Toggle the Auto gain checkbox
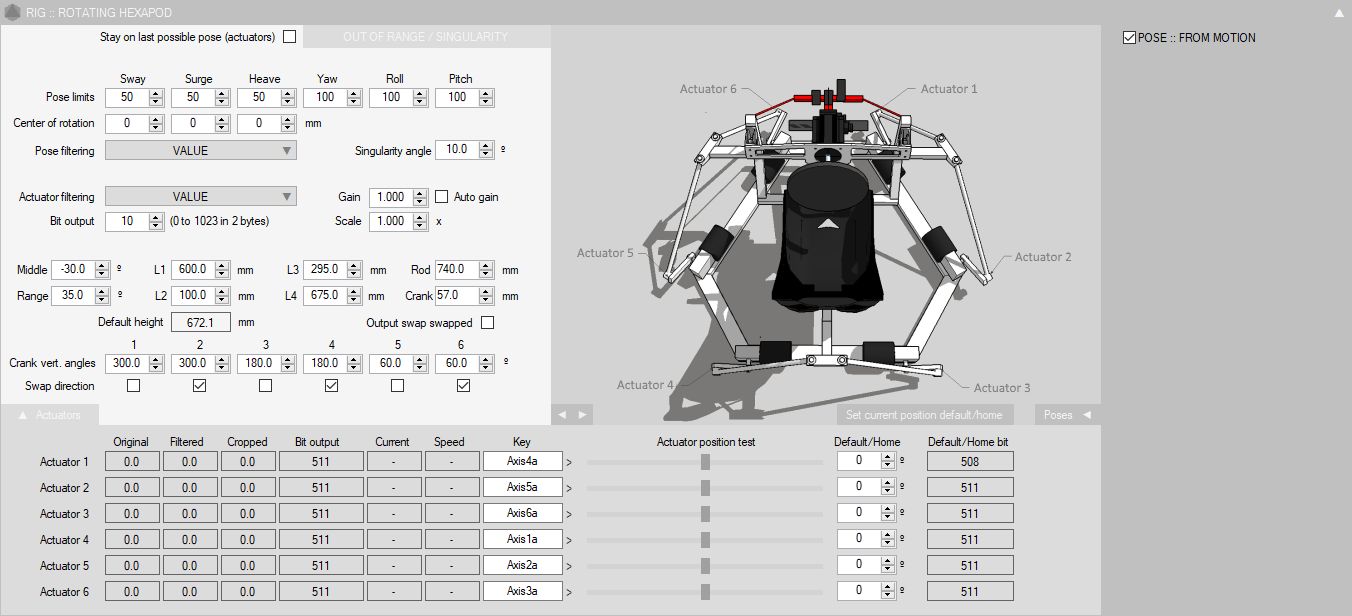This screenshot has height=616, width=1352. pyautogui.click(x=441, y=197)
